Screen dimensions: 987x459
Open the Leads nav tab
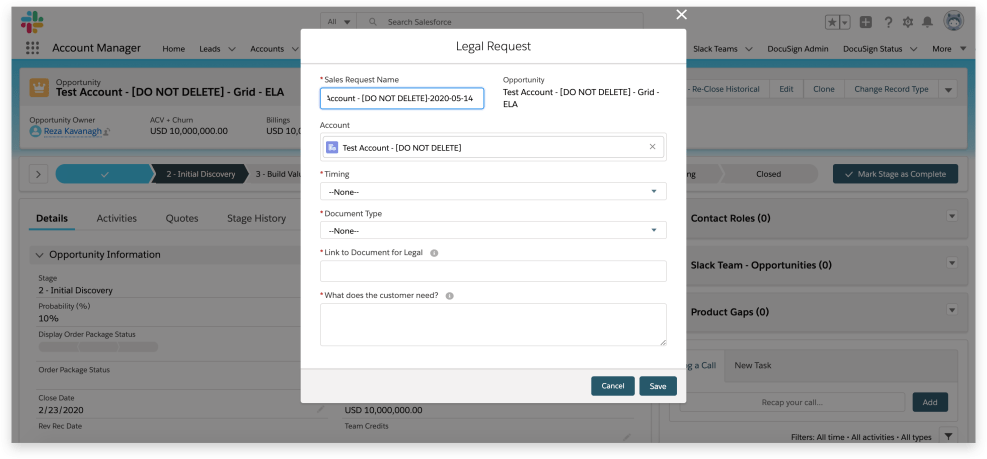pos(210,48)
